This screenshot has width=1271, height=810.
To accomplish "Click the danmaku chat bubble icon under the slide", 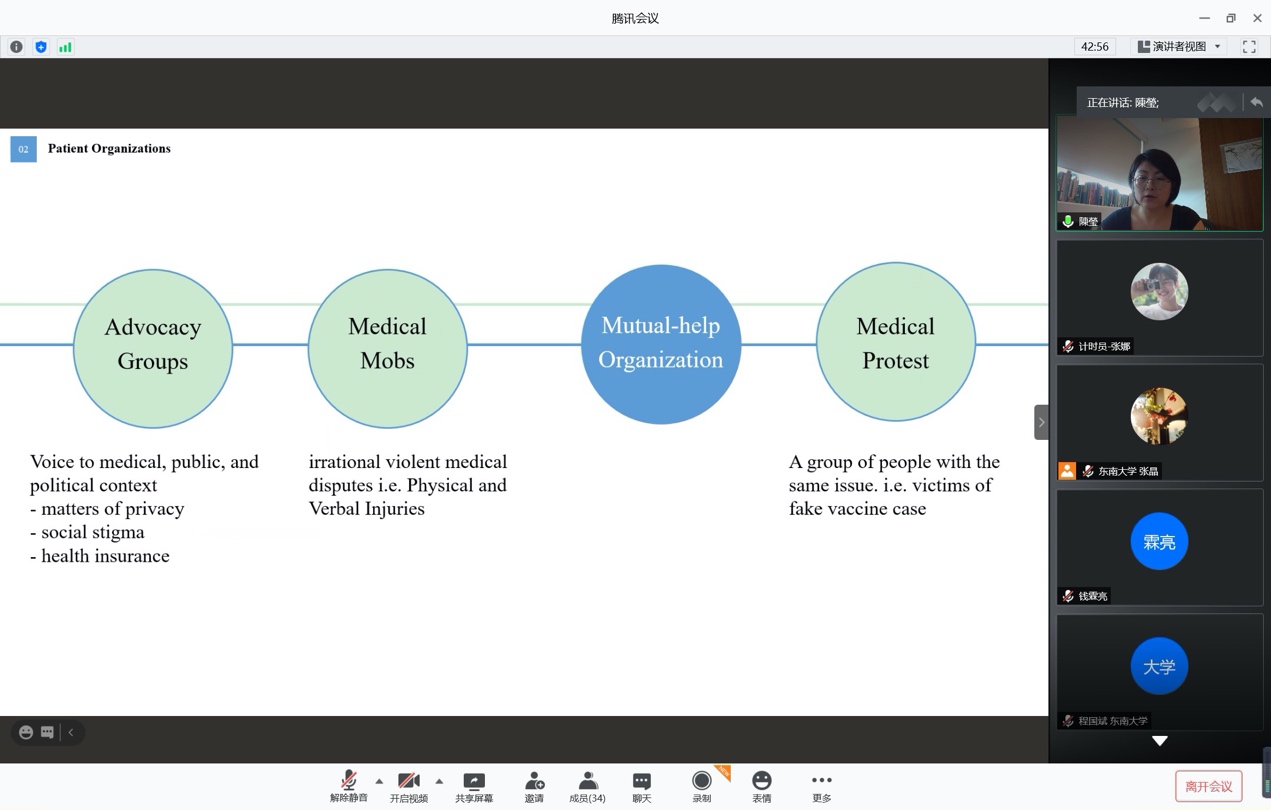I will pyautogui.click(x=47, y=733).
